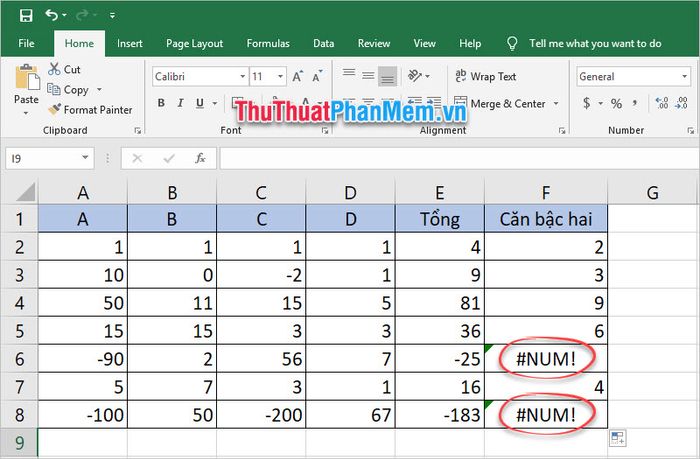The width and height of the screenshot is (700, 459).
Task: Expand the General number format dropdown
Action: pos(684,76)
